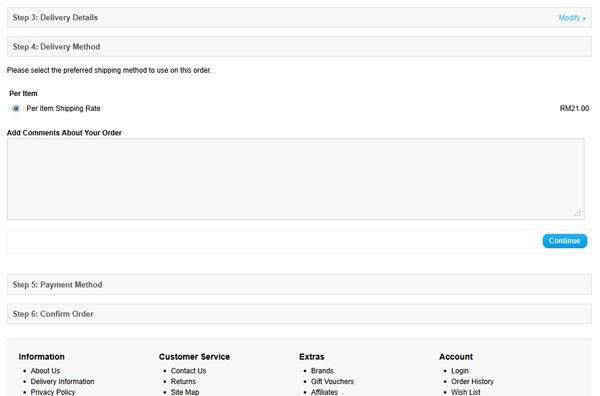Click the Add Comments About Your Order label
The image size is (600, 396).
click(64, 133)
